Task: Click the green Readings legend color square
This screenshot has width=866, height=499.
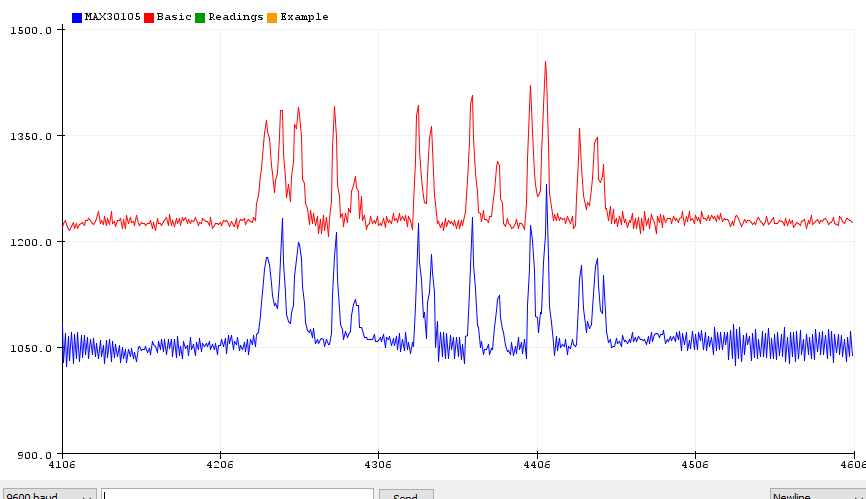Action: 200,17
